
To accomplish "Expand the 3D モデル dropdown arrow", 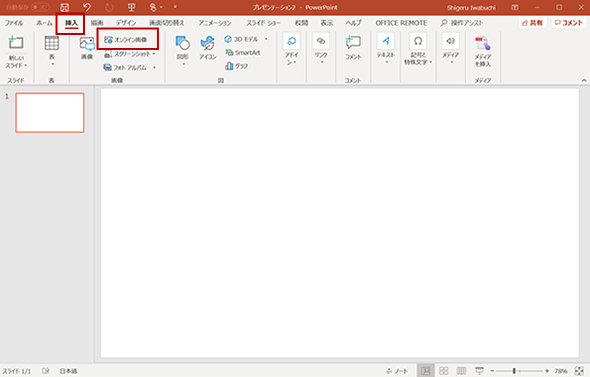I will pyautogui.click(x=266, y=39).
